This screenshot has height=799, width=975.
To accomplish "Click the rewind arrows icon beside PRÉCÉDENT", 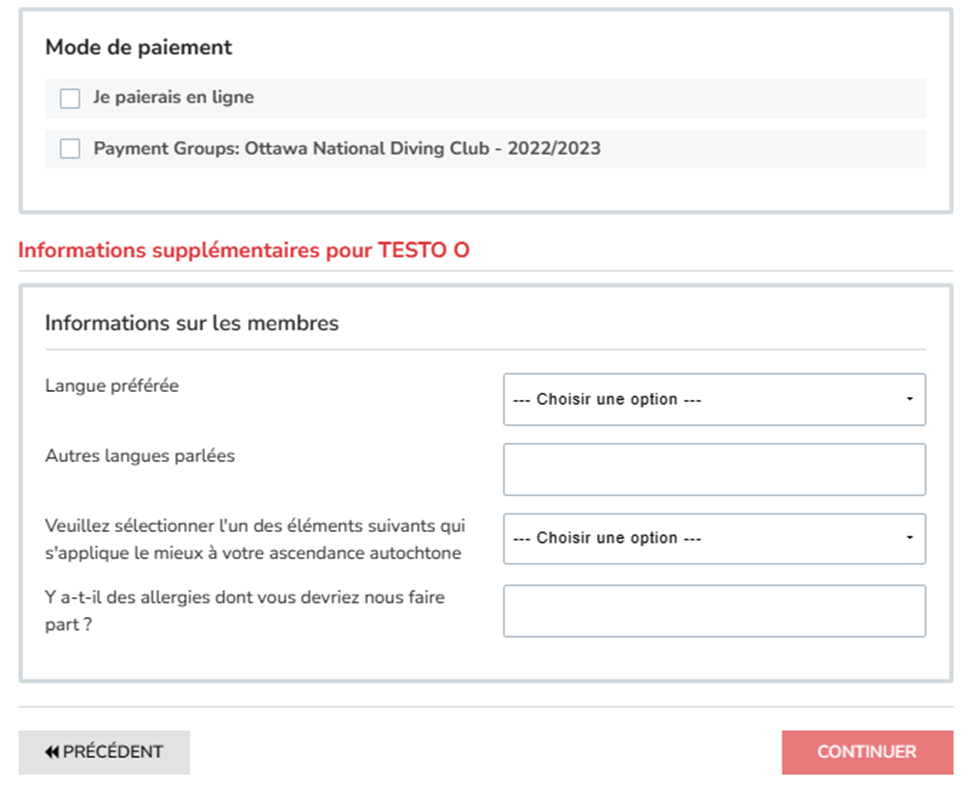I will pos(52,752).
